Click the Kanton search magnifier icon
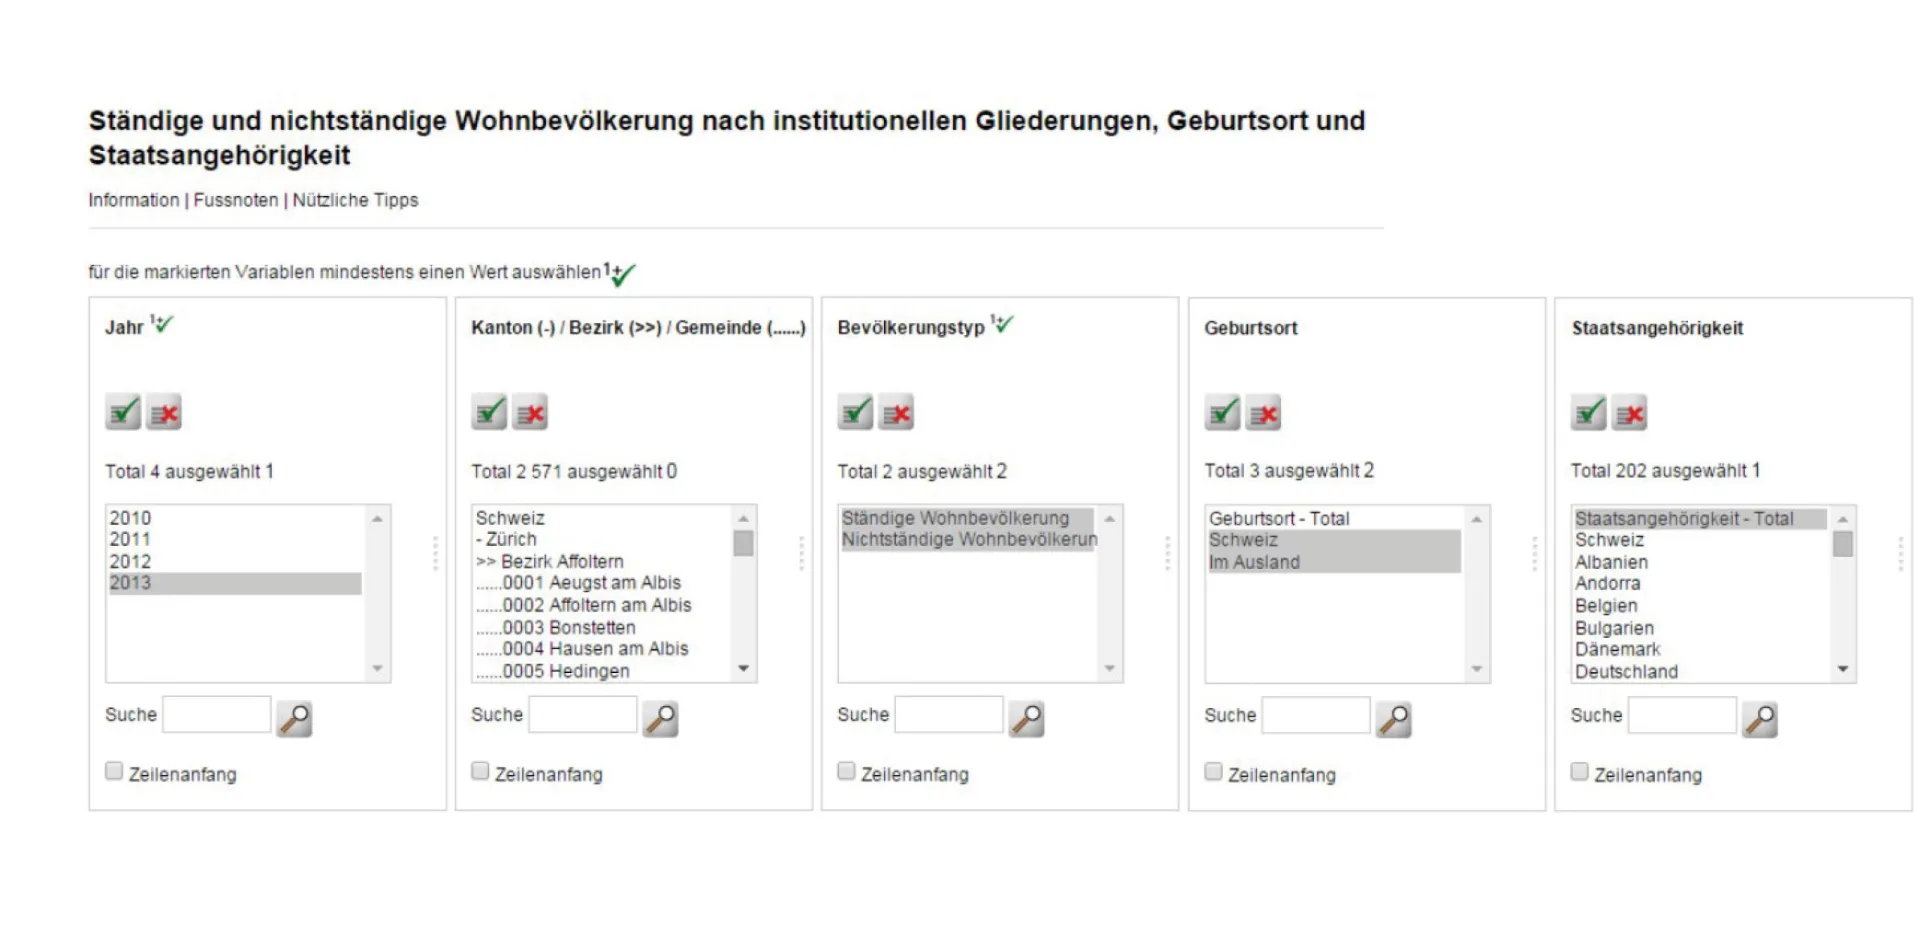 [662, 717]
